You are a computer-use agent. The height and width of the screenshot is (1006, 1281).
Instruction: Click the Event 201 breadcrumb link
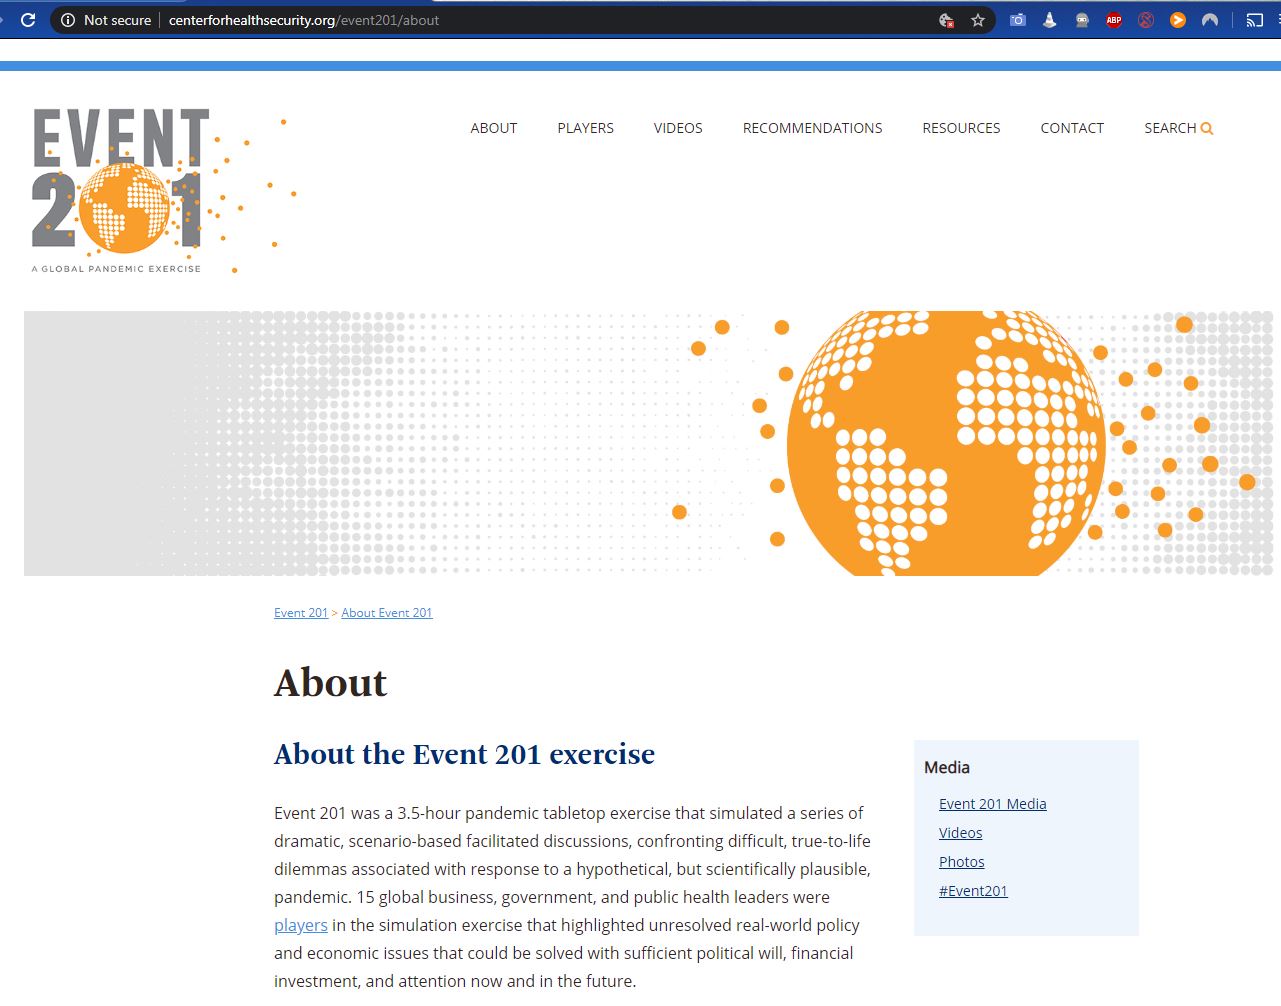[x=301, y=613]
